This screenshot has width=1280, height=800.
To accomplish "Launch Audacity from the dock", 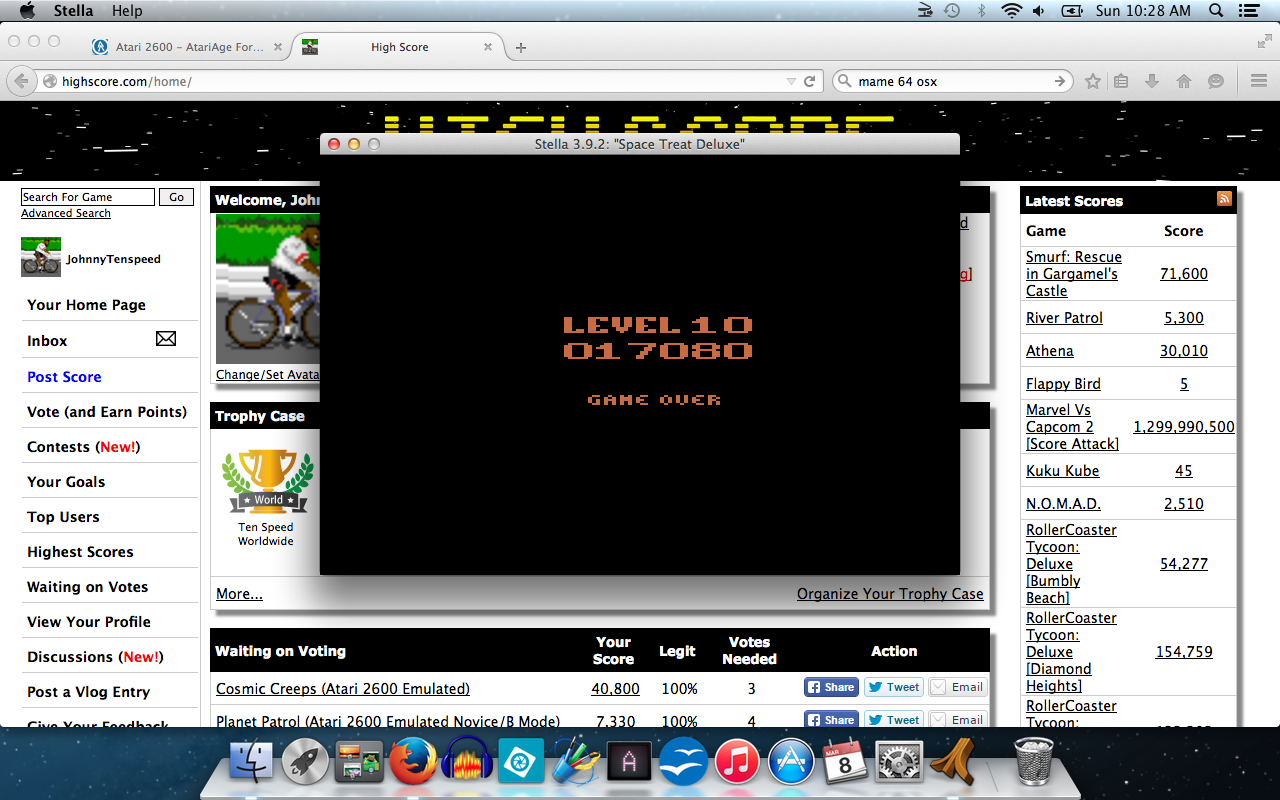I will 466,765.
